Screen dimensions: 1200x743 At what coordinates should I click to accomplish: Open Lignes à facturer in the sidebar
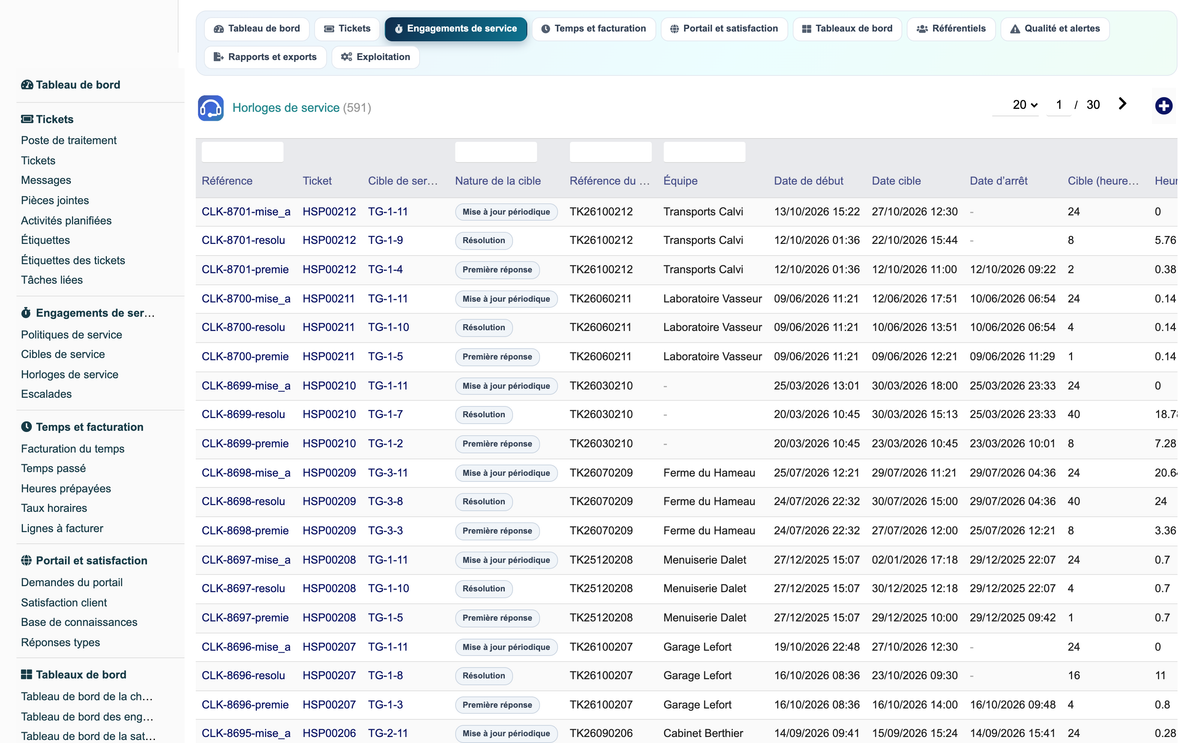(x=62, y=529)
